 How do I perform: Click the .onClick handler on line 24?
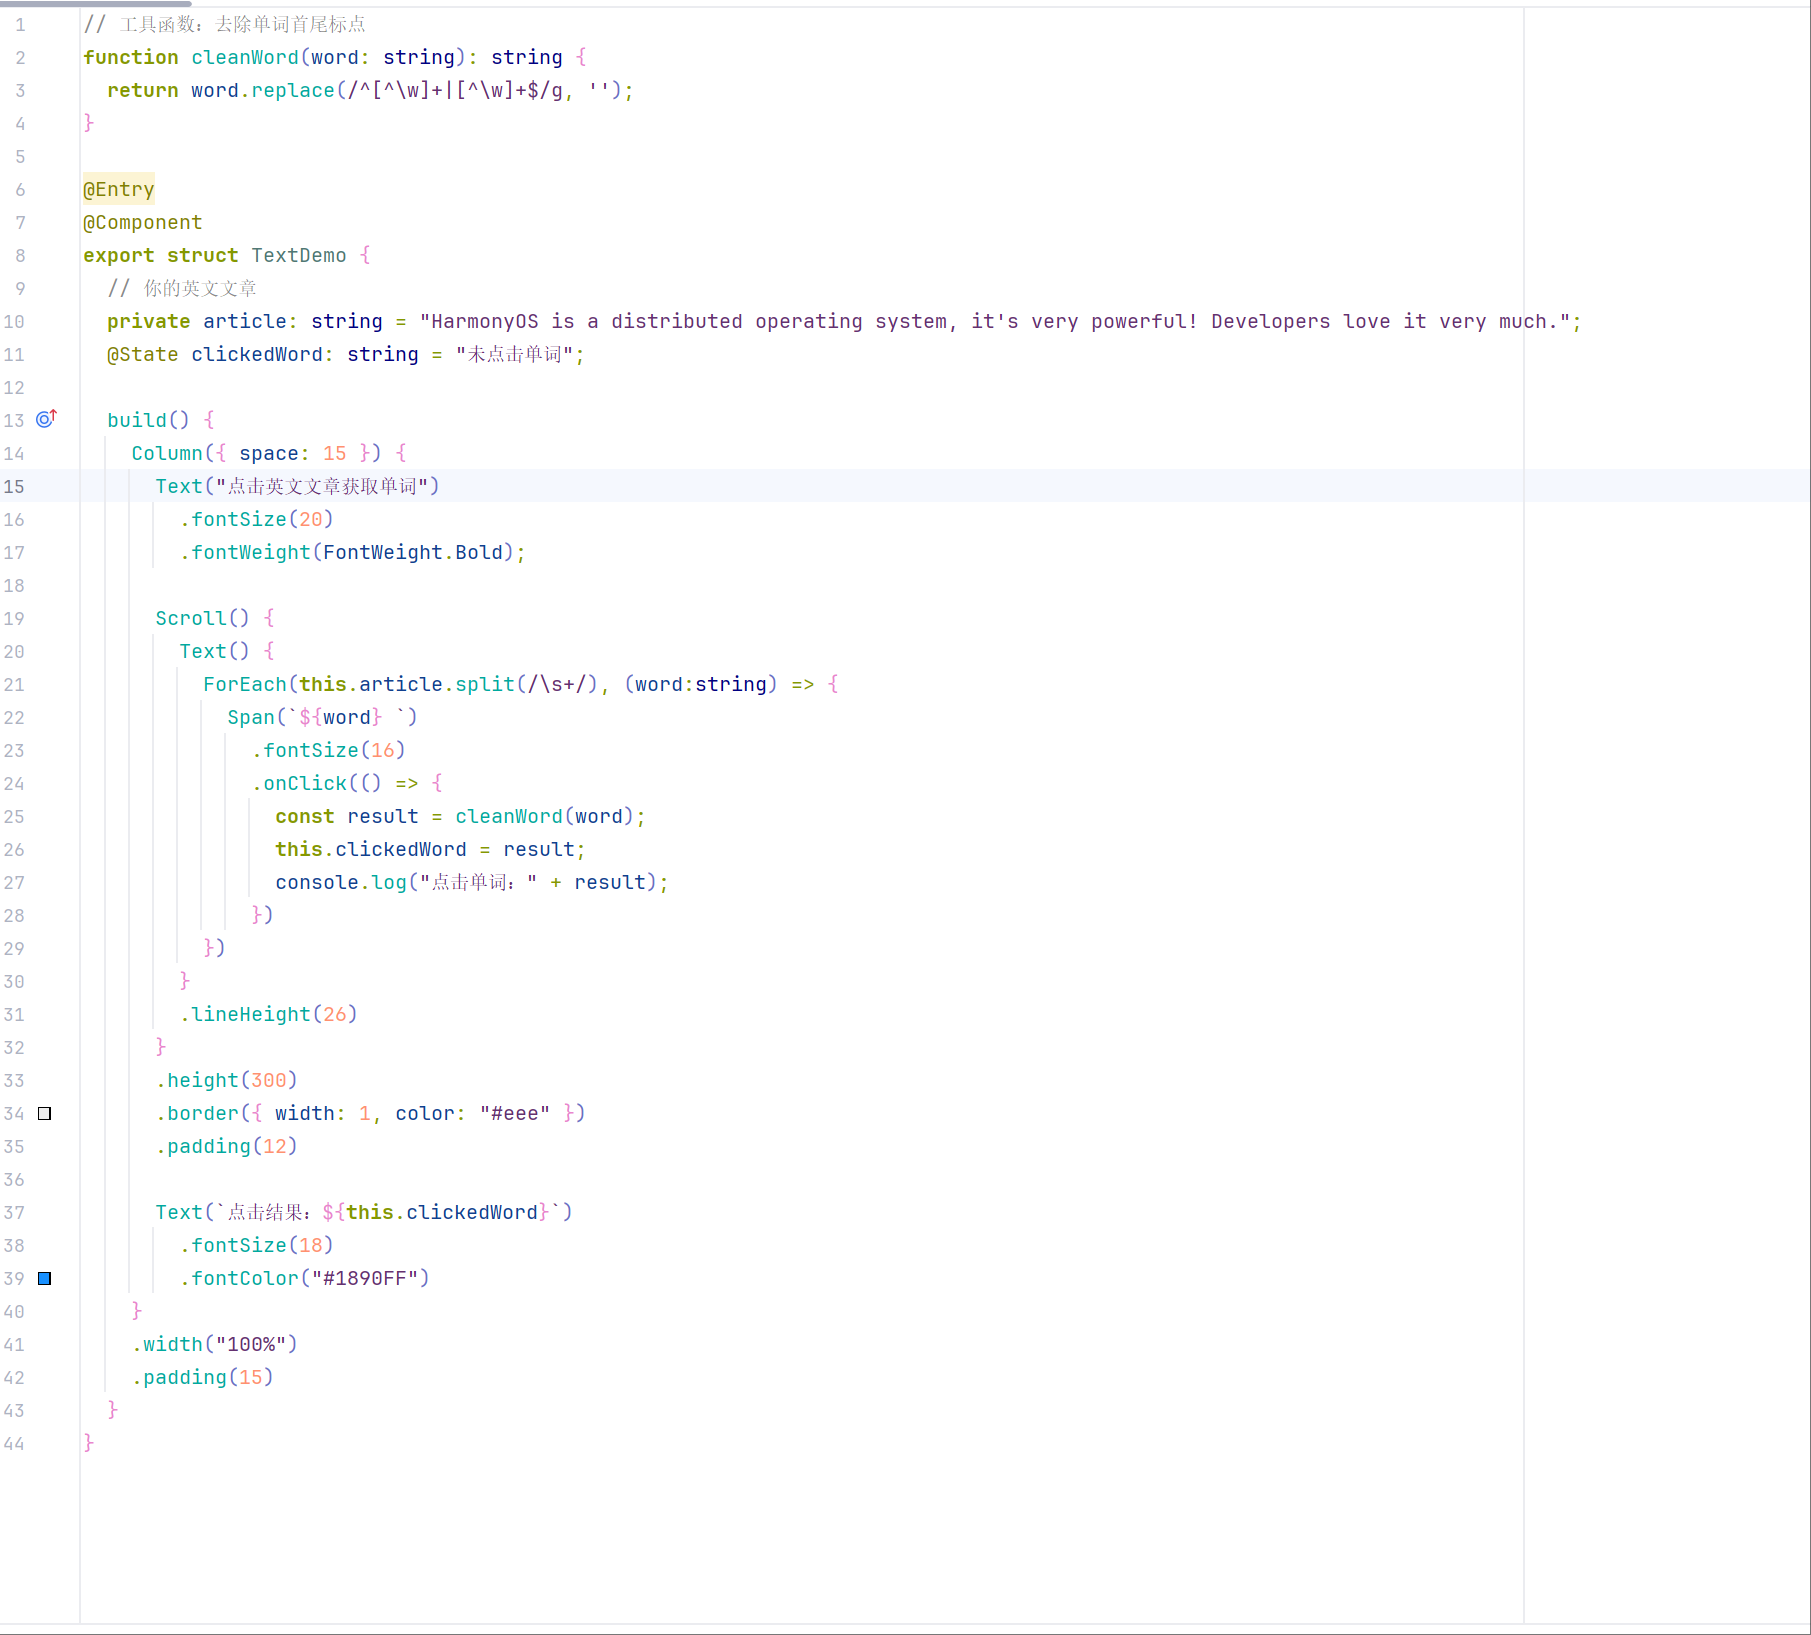[346, 783]
